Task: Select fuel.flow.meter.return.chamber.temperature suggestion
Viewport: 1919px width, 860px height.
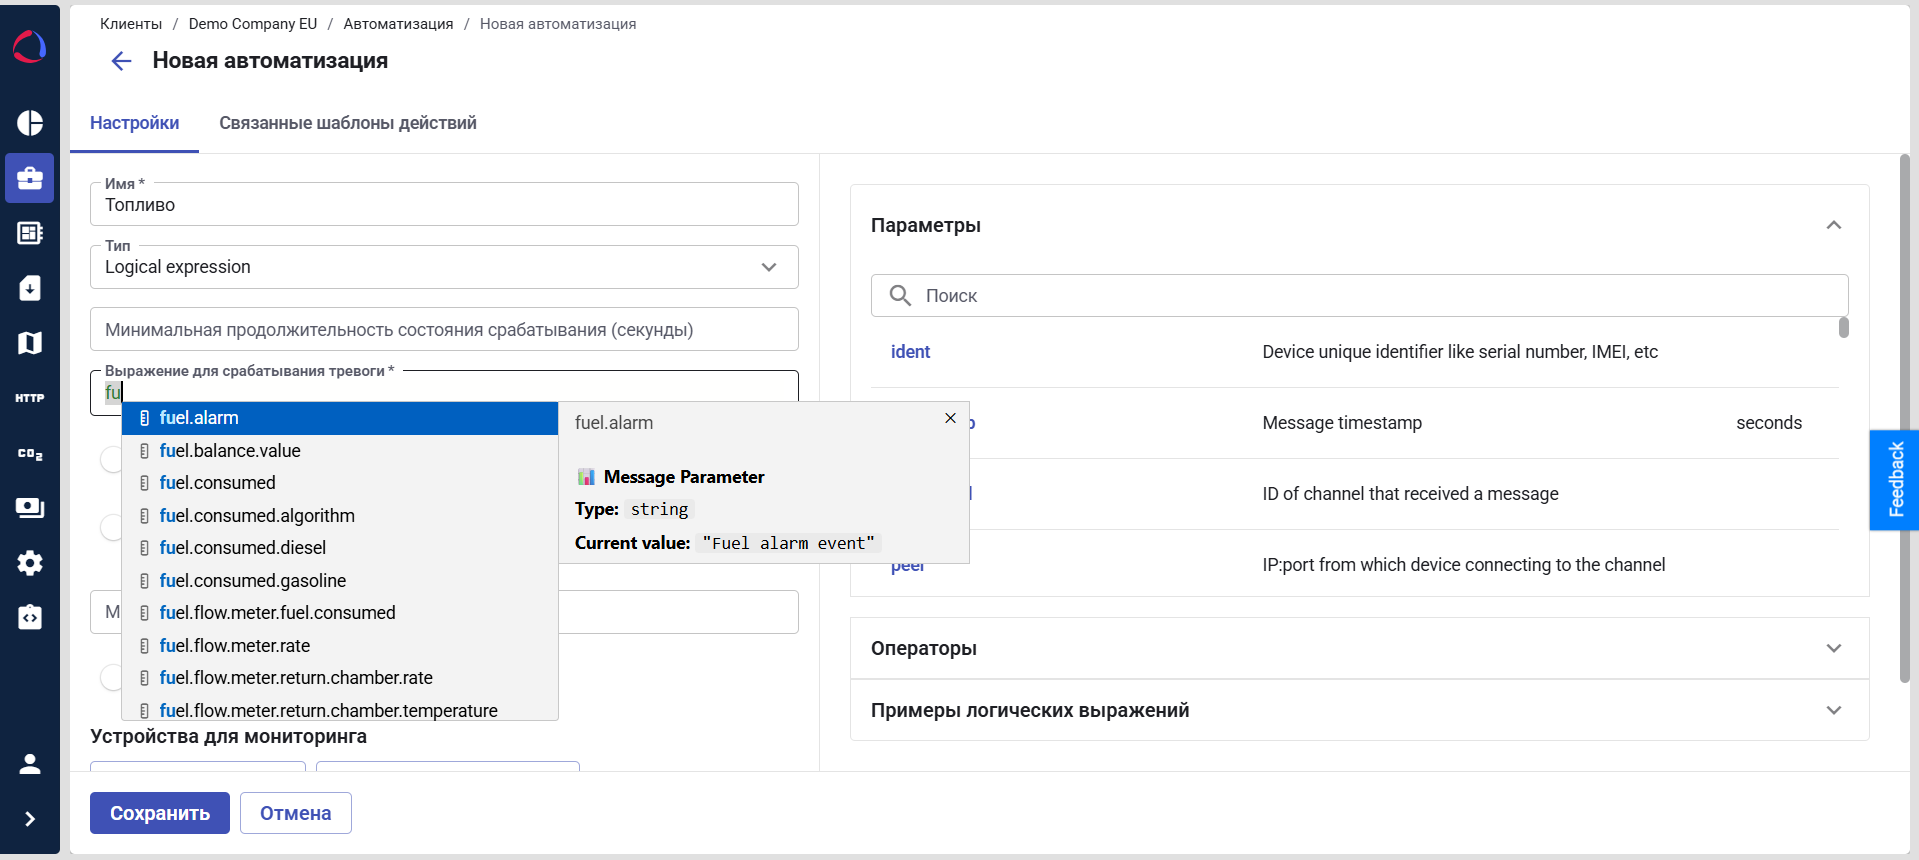Action: pos(340,708)
